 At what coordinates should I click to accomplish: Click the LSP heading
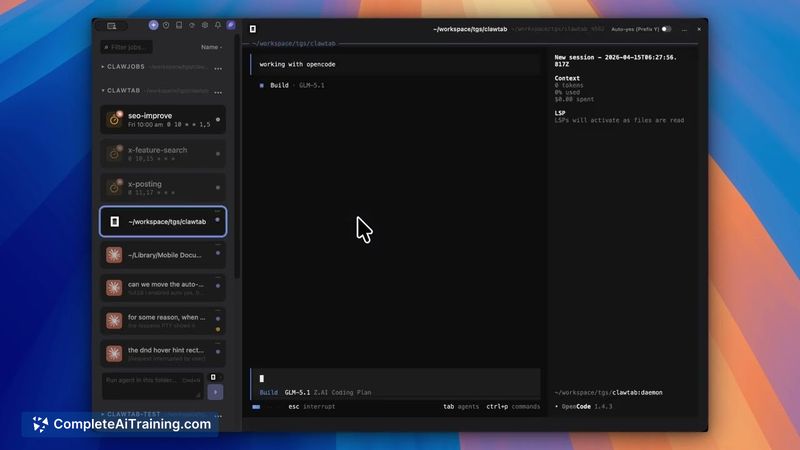[560, 113]
